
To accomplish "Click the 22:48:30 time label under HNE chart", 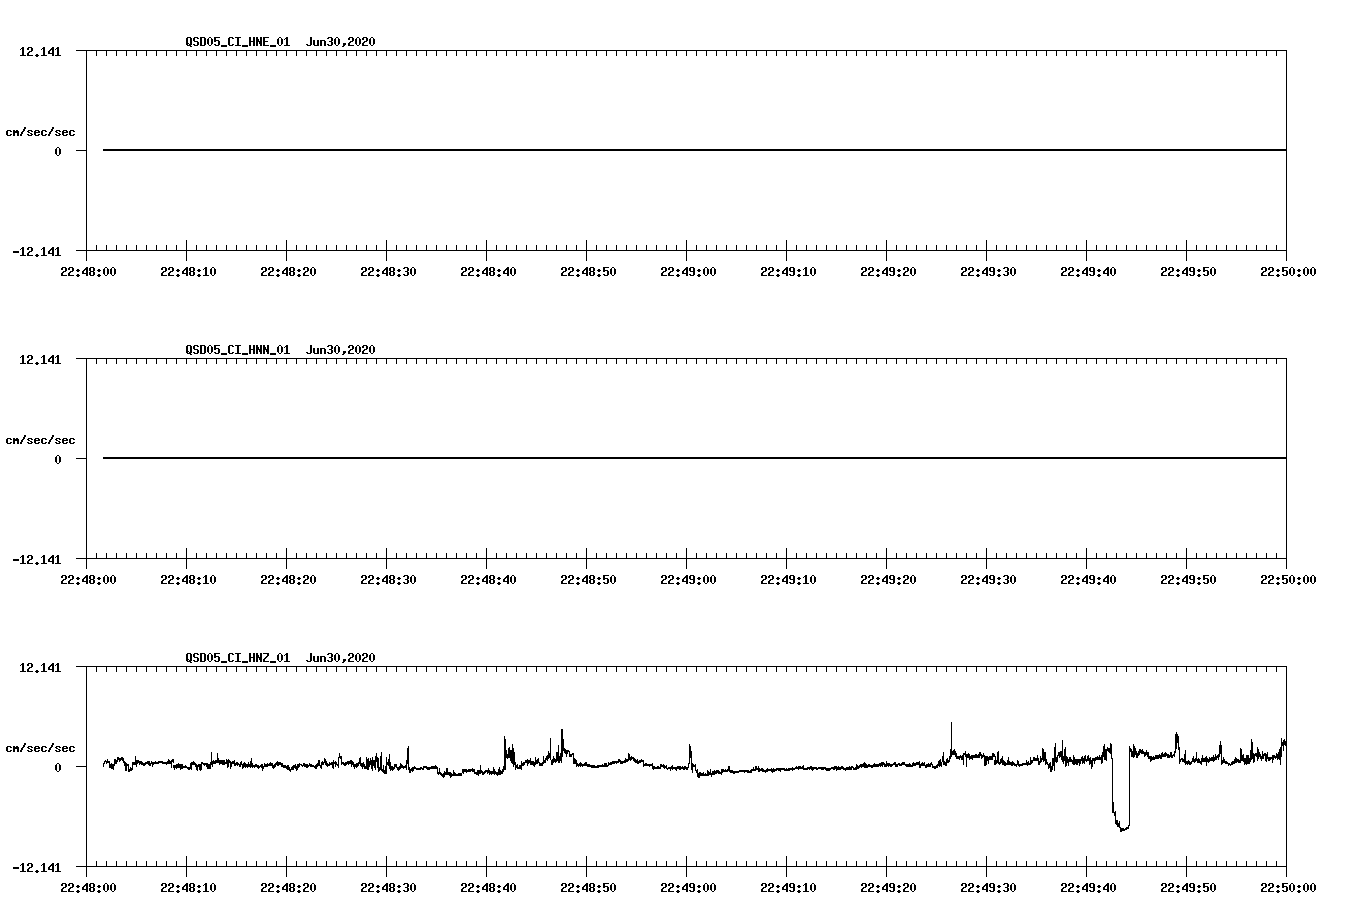I will tap(388, 272).
